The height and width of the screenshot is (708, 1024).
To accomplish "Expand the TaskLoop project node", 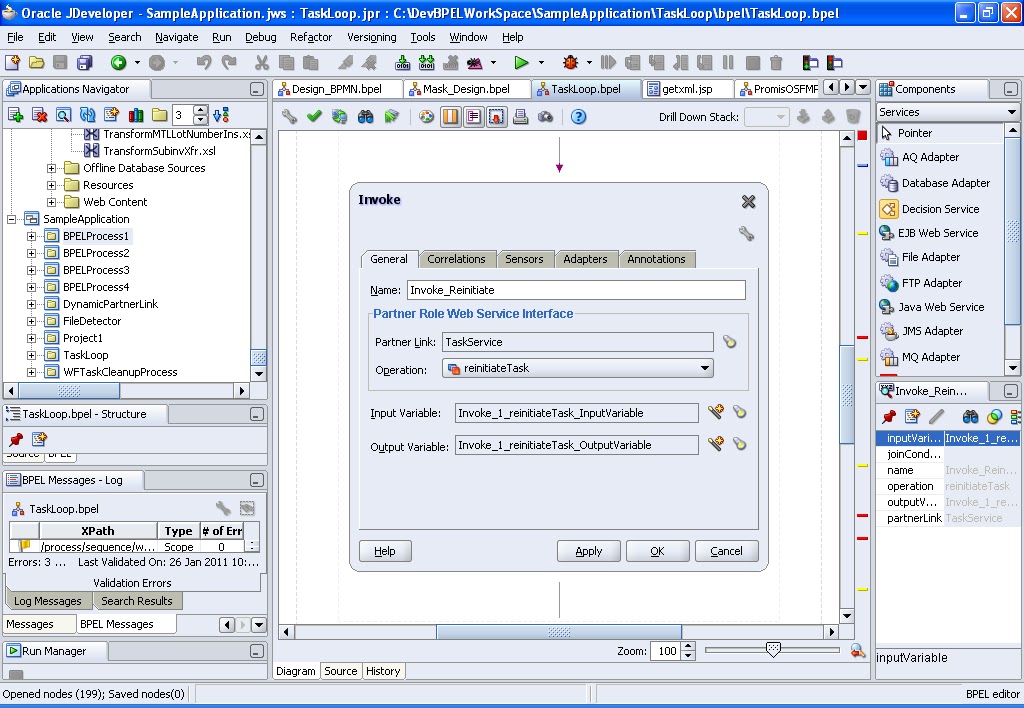I will [x=33, y=354].
